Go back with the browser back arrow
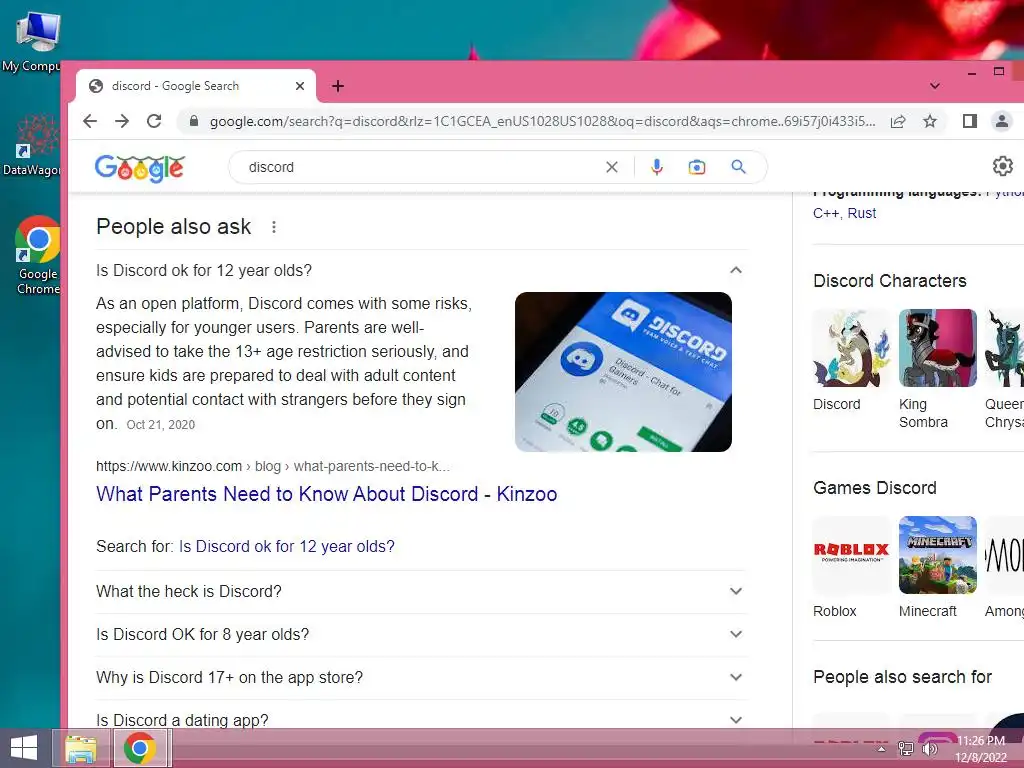Viewport: 1024px width, 768px height. (90, 121)
